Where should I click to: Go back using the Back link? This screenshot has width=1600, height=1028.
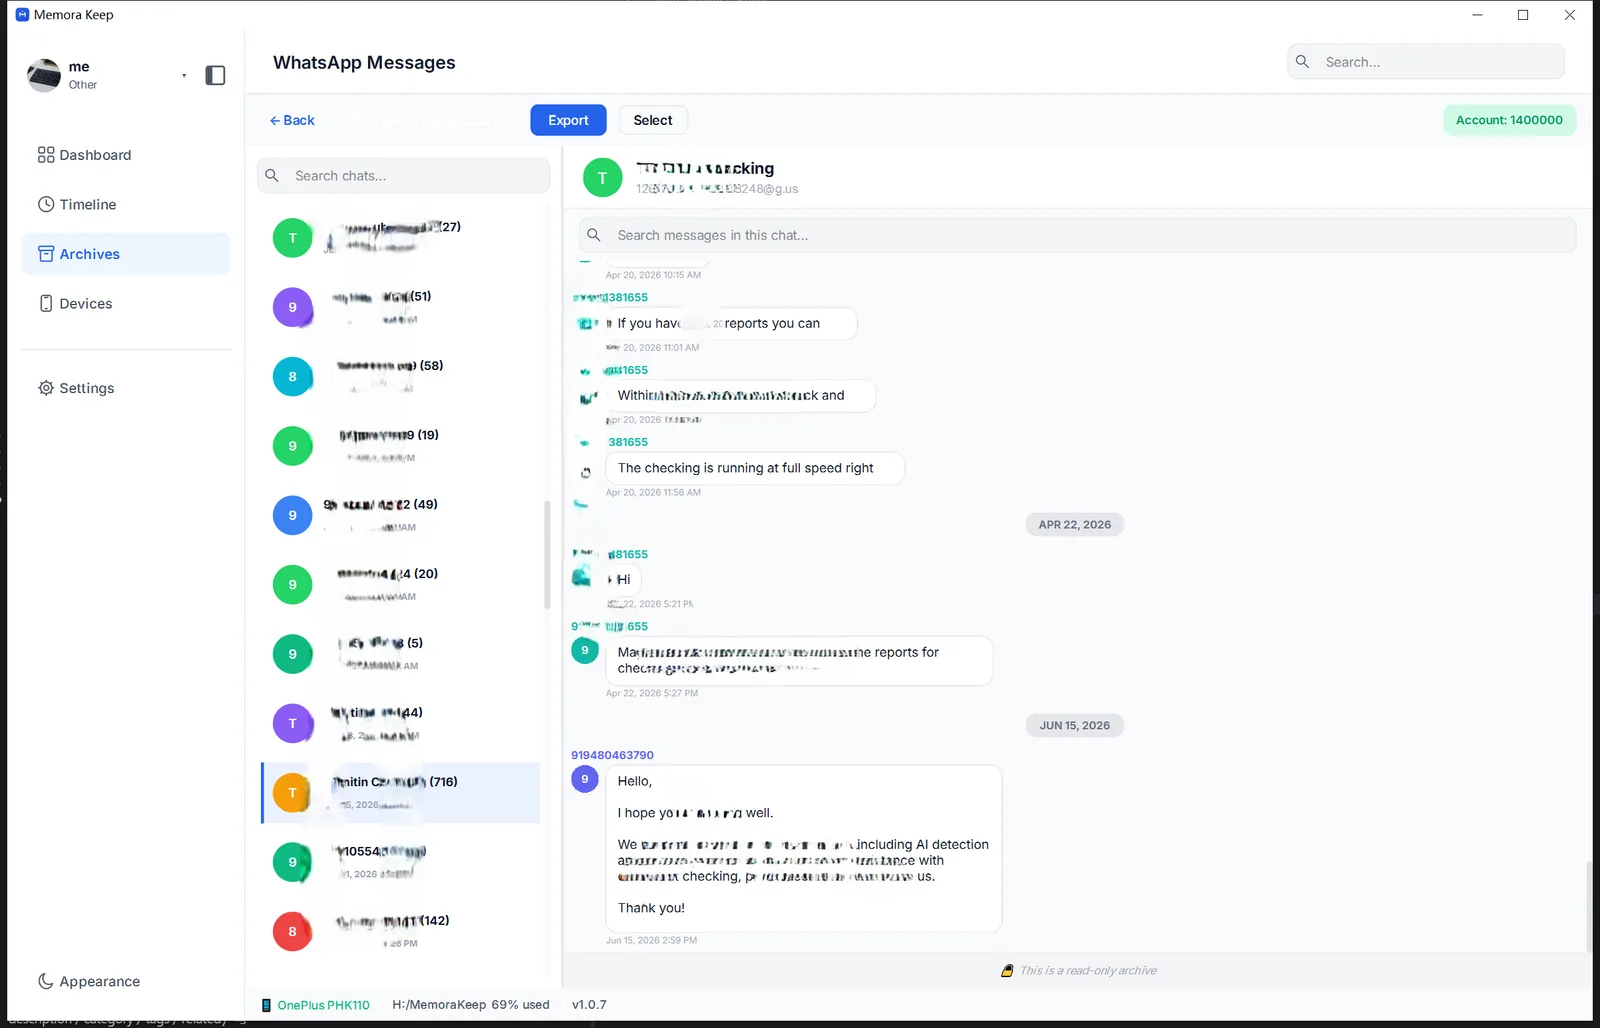292,120
